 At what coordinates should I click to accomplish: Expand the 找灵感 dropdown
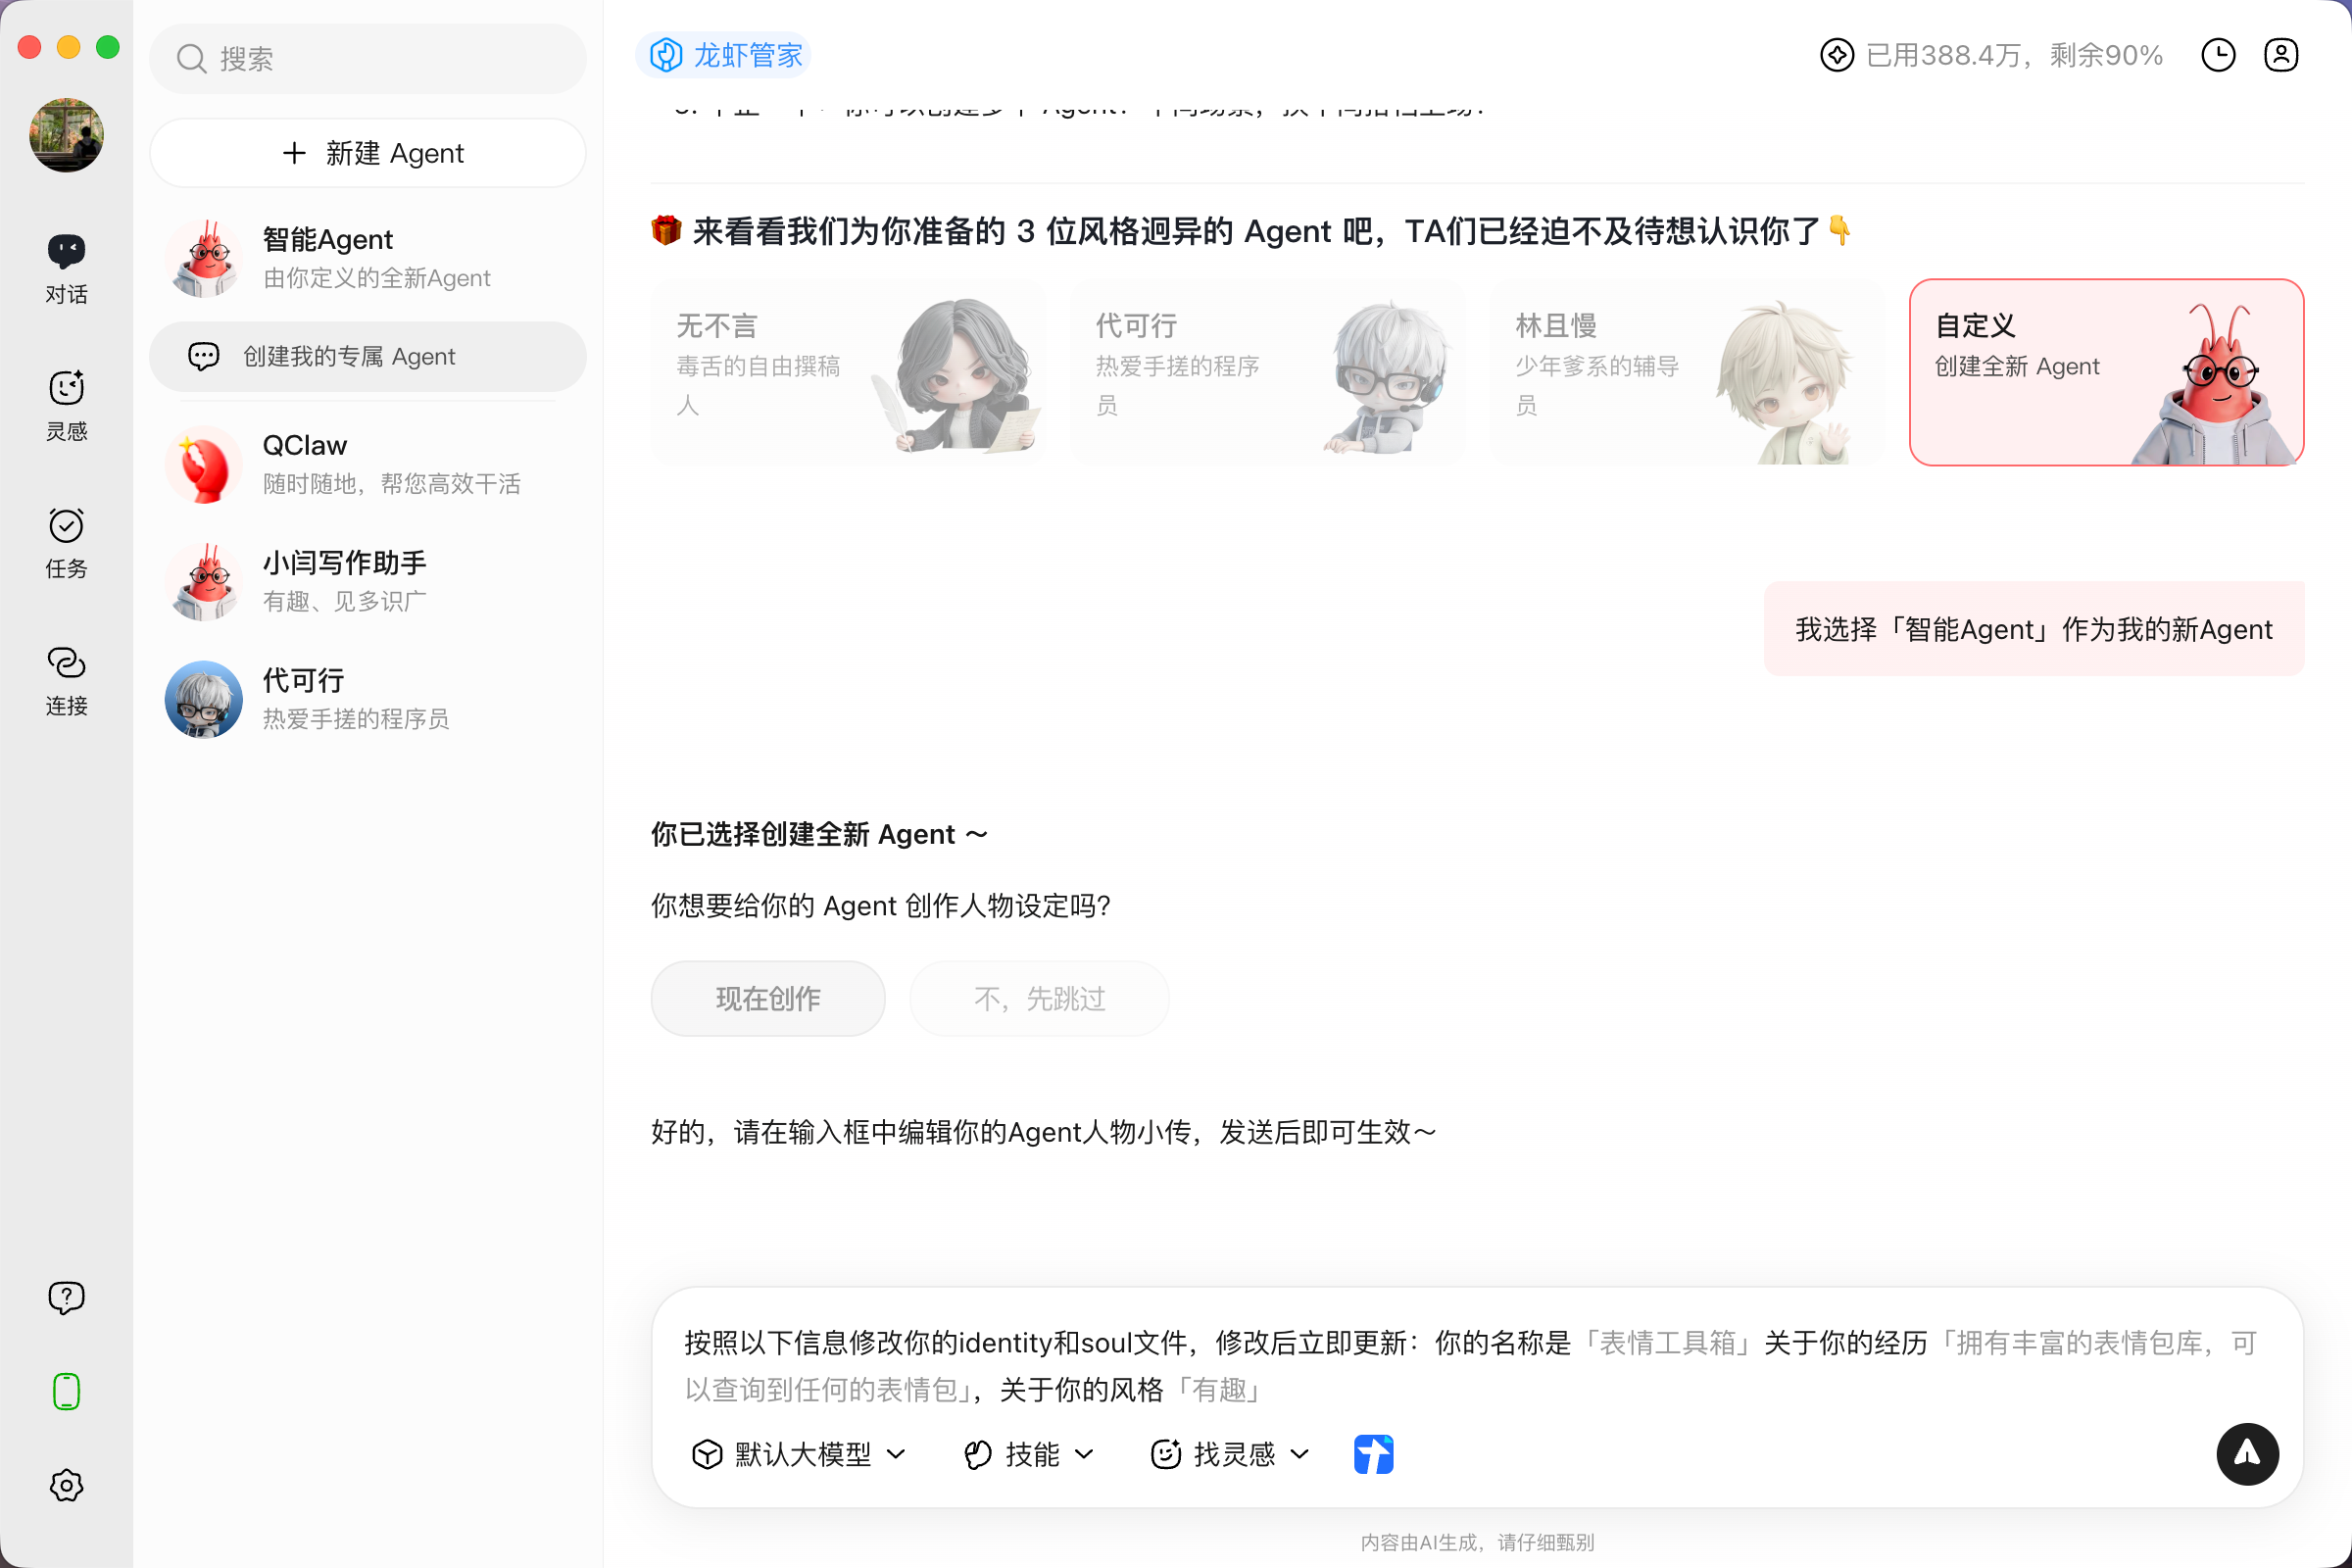click(x=1230, y=1453)
